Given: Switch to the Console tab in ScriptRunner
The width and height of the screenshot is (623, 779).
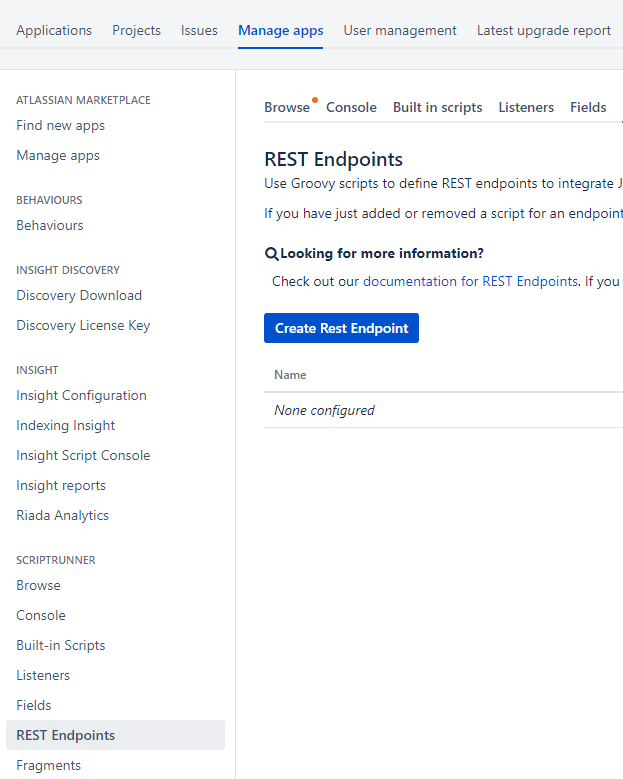Looking at the screenshot, I should click(x=351, y=108).
